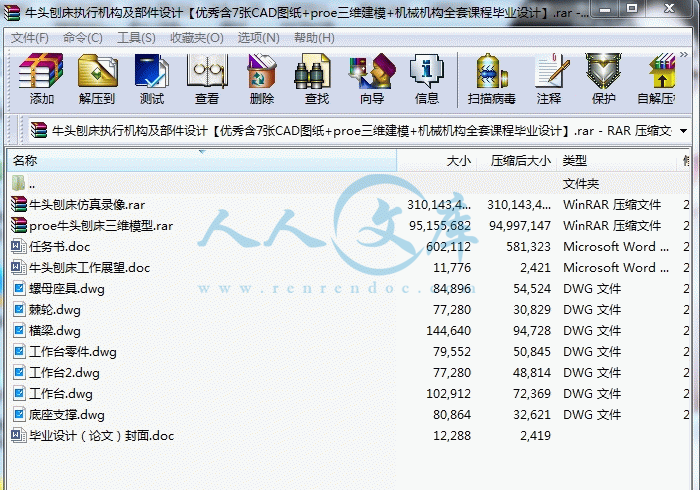Click packed size value 94,997,147
This screenshot has height=490, width=700.
tap(520, 225)
